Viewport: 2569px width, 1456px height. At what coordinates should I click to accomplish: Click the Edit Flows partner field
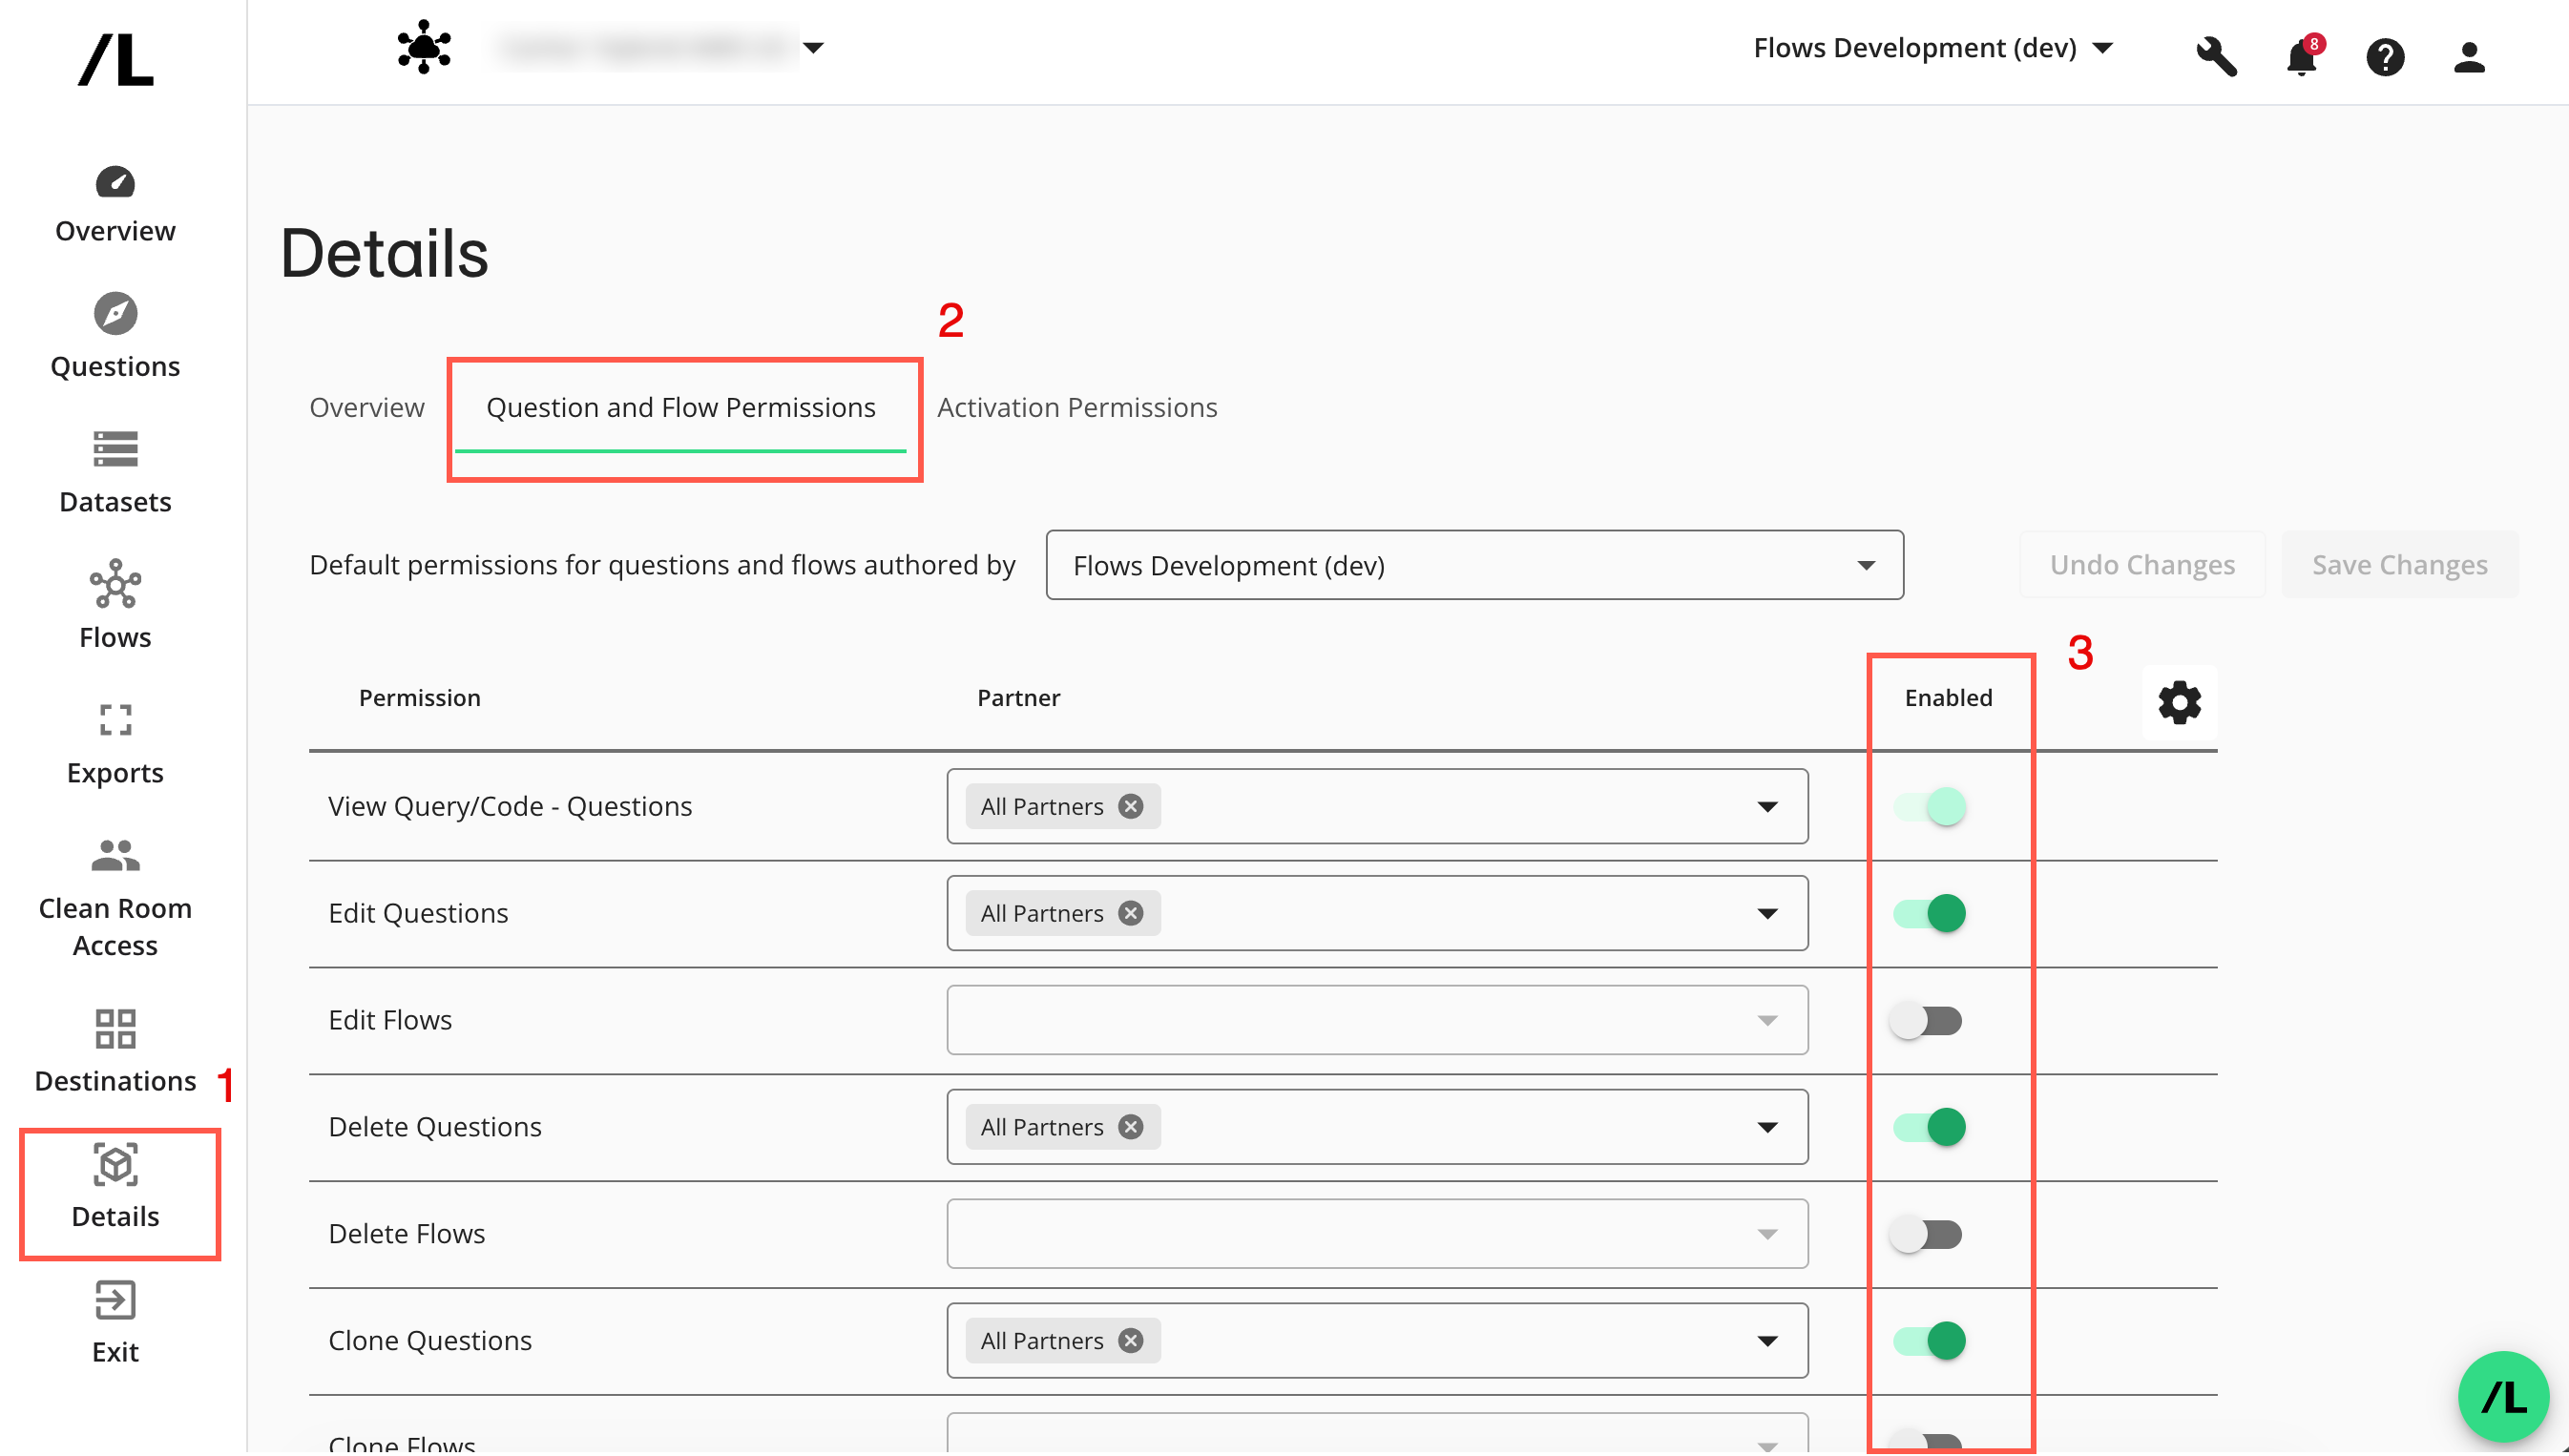click(1377, 1021)
